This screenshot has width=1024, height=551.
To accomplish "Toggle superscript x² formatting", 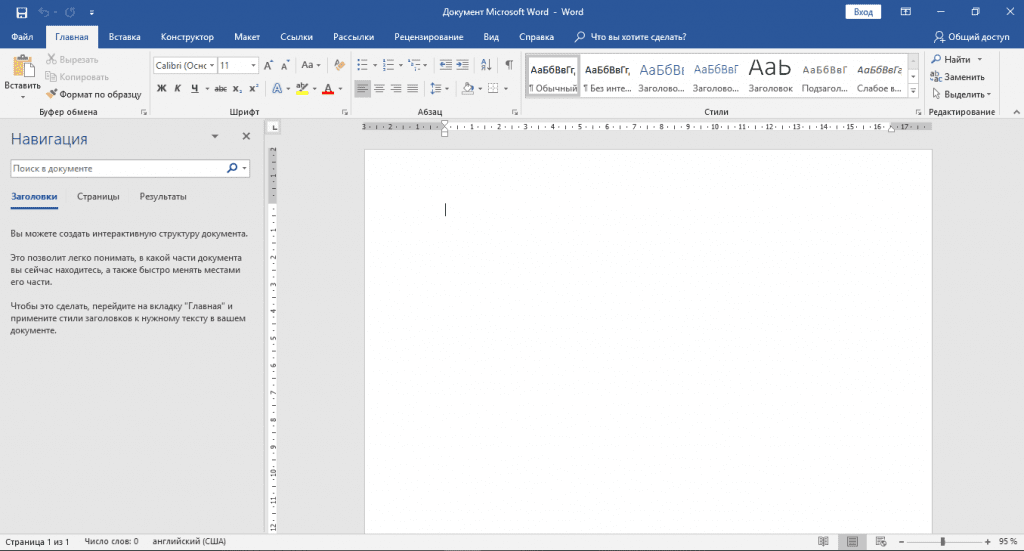I will [253, 88].
